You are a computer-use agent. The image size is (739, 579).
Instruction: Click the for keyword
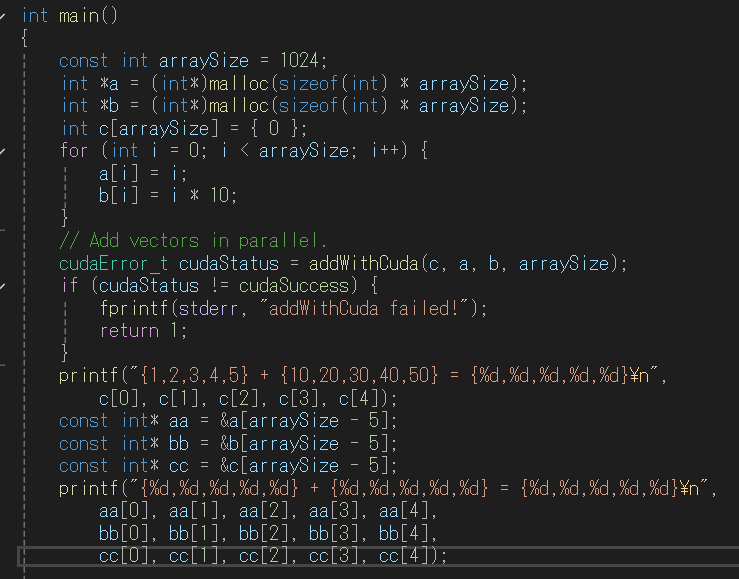click(74, 151)
